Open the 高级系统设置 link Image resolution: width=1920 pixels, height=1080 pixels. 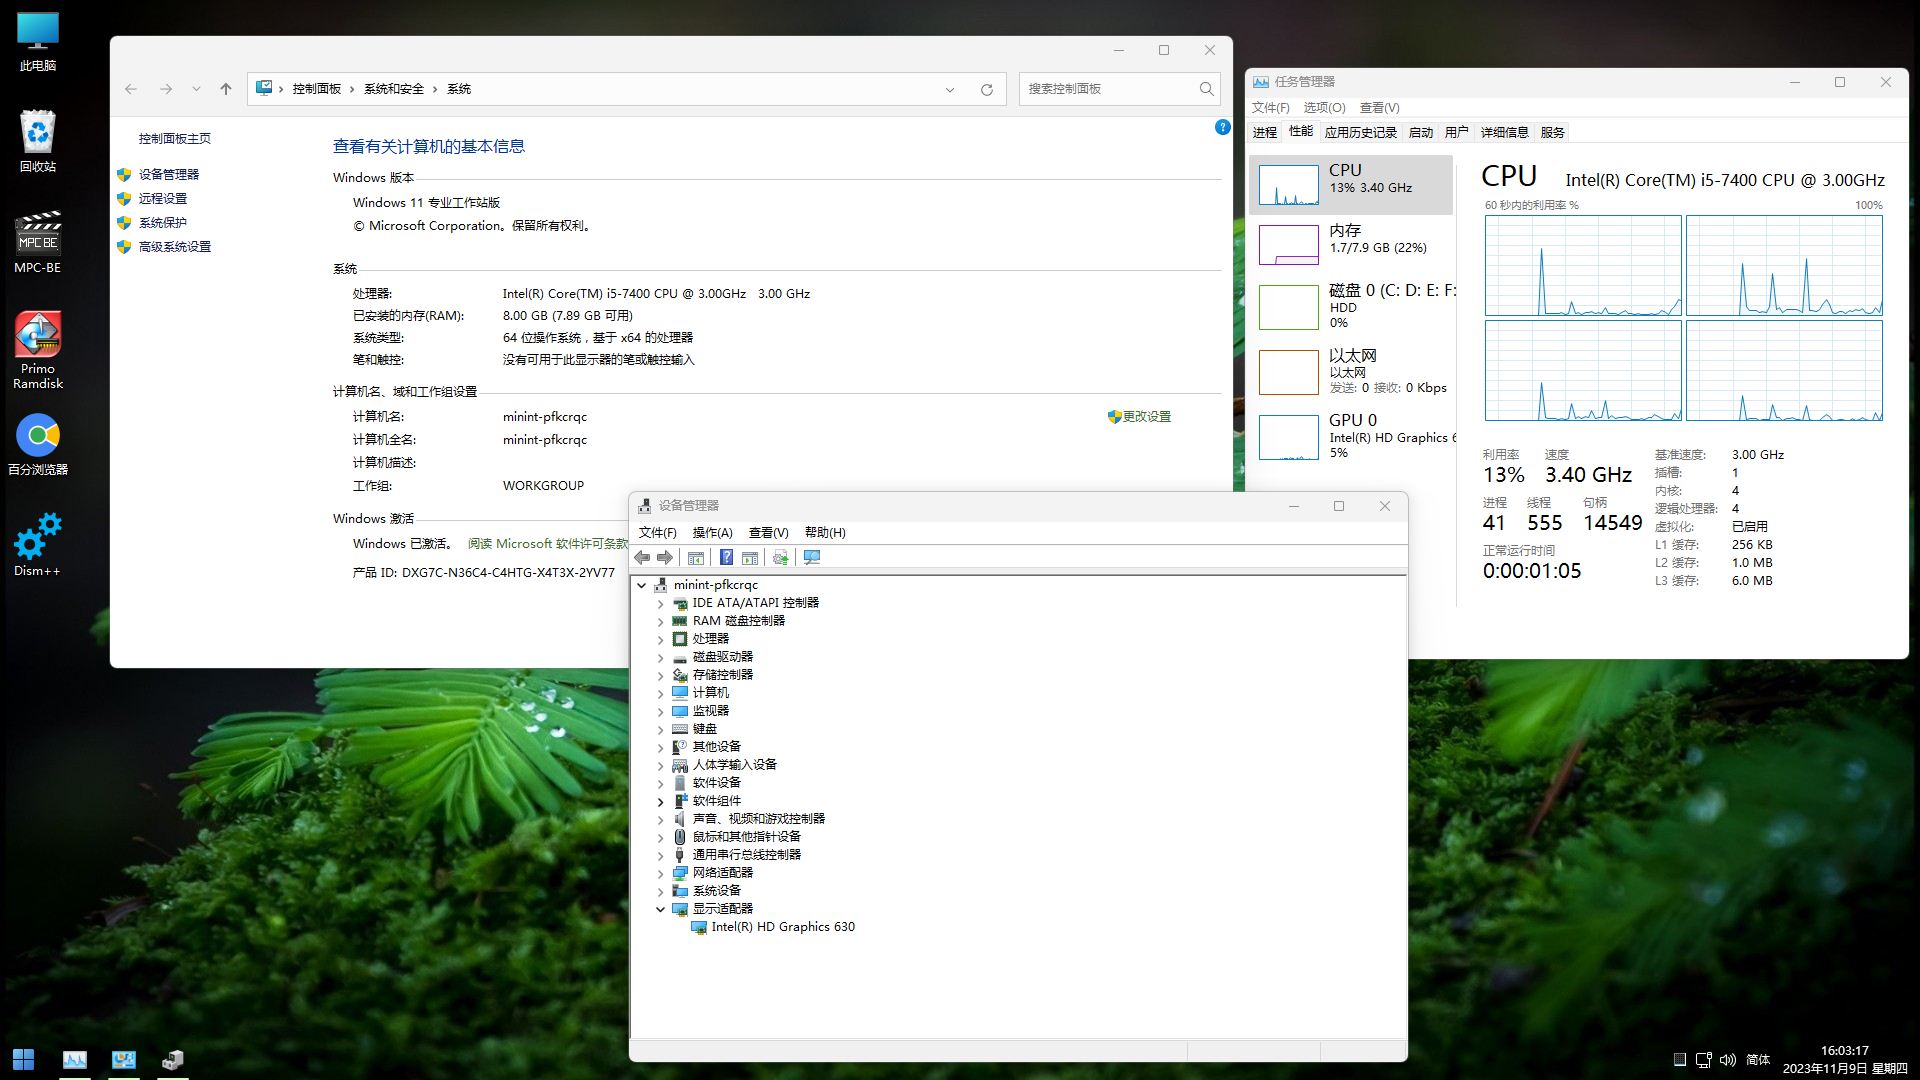click(x=174, y=246)
